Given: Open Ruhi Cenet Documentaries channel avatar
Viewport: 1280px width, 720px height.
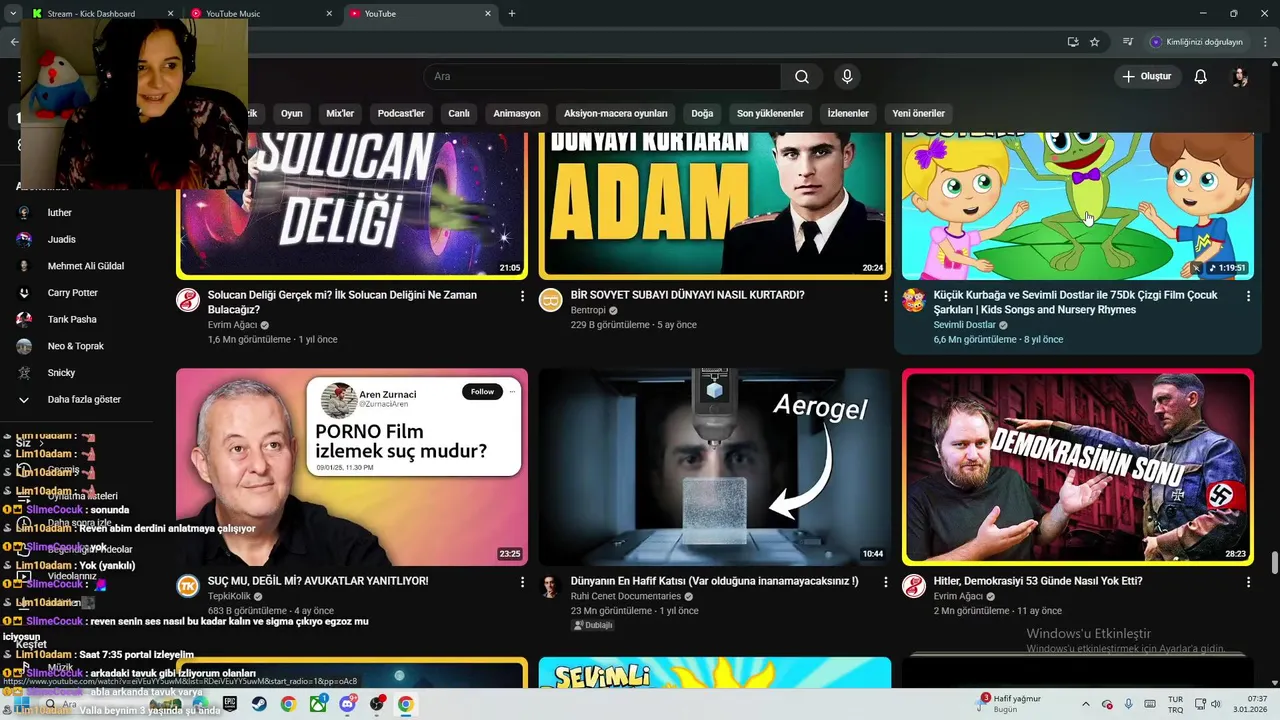Looking at the screenshot, I should point(551,586).
